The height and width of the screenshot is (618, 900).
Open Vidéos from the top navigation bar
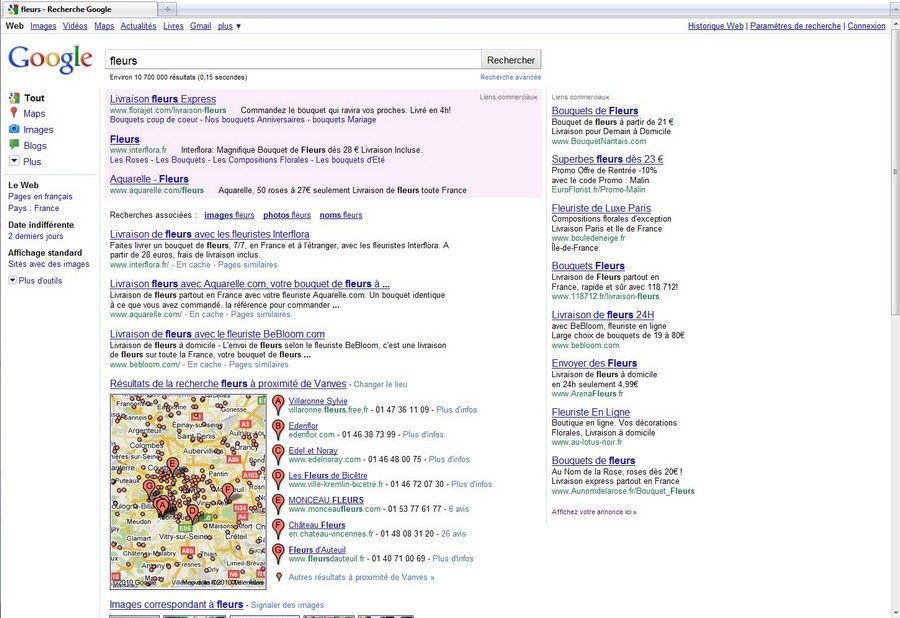[x=75, y=26]
